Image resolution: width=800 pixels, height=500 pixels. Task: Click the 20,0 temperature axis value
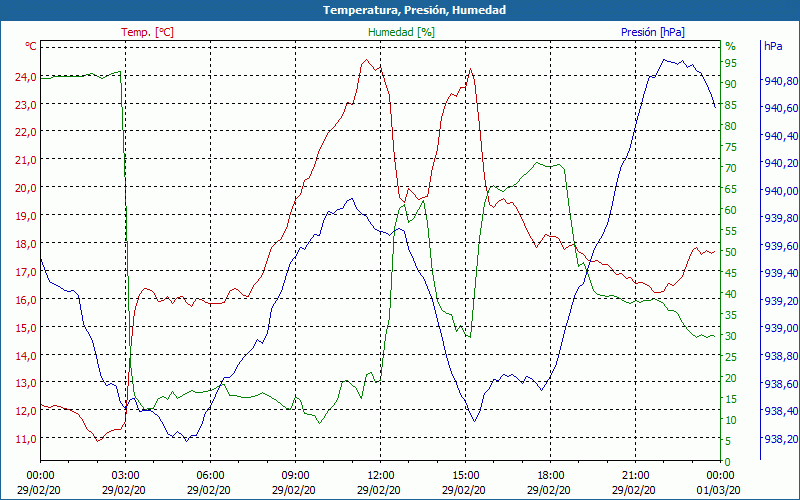27,188
